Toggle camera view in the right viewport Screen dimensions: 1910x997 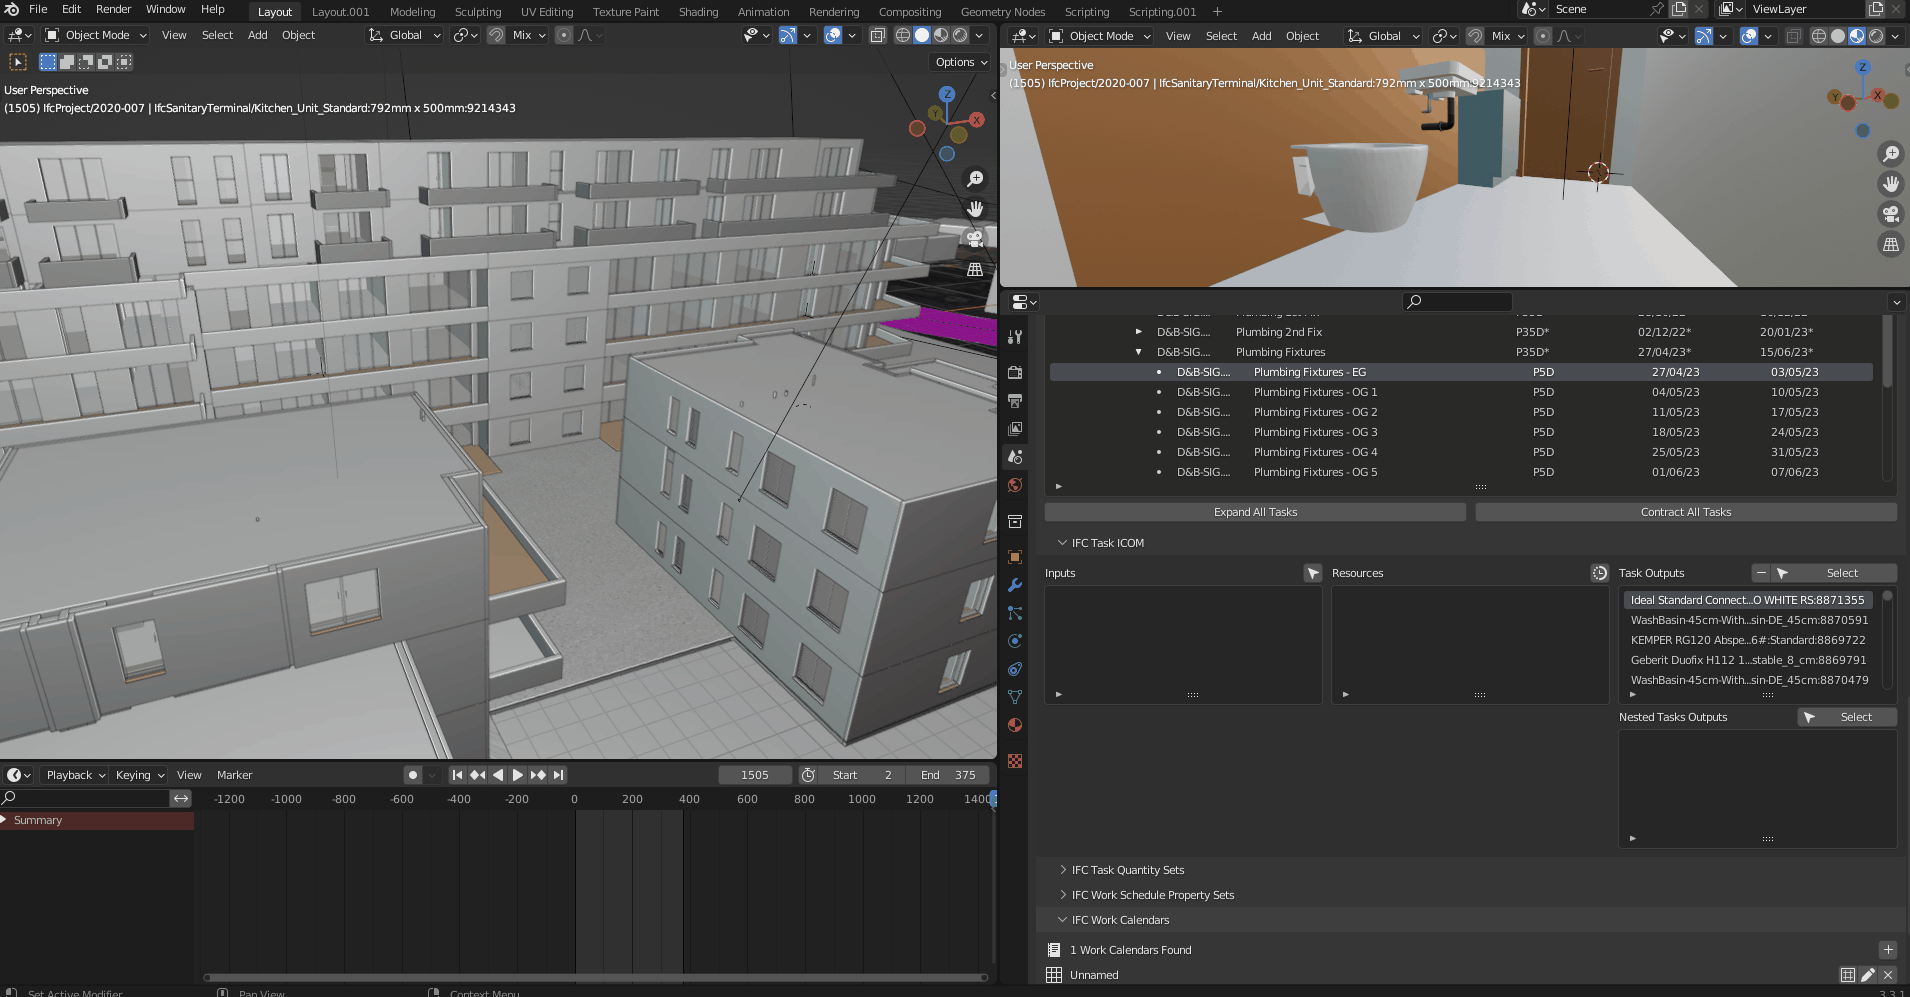pos(1891,214)
